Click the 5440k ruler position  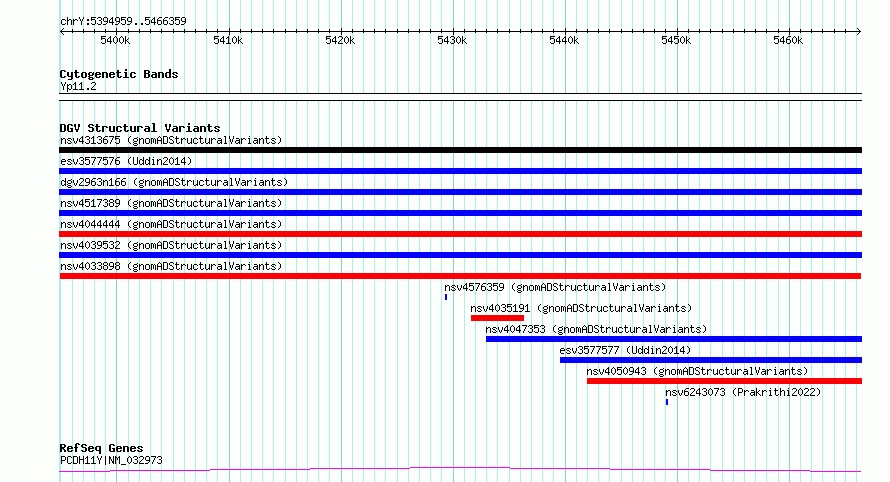(564, 40)
